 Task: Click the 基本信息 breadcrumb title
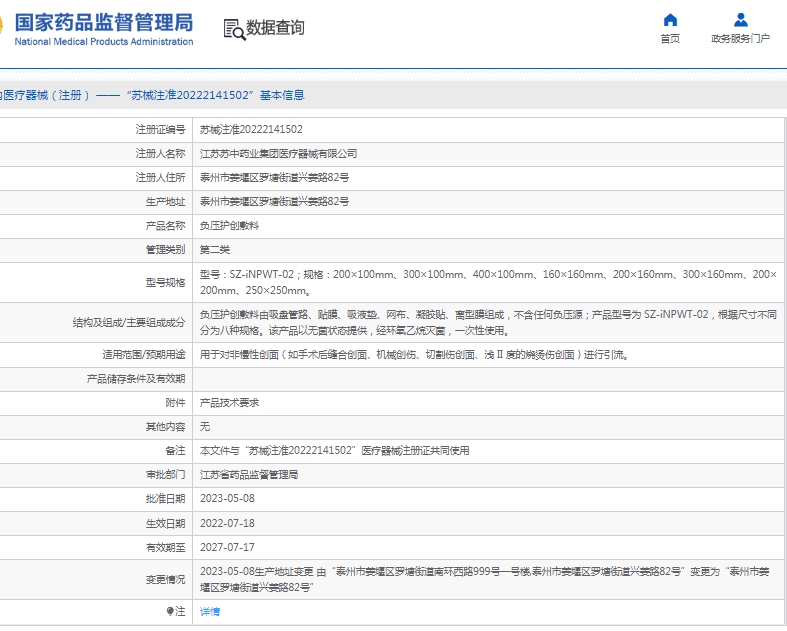coord(282,96)
